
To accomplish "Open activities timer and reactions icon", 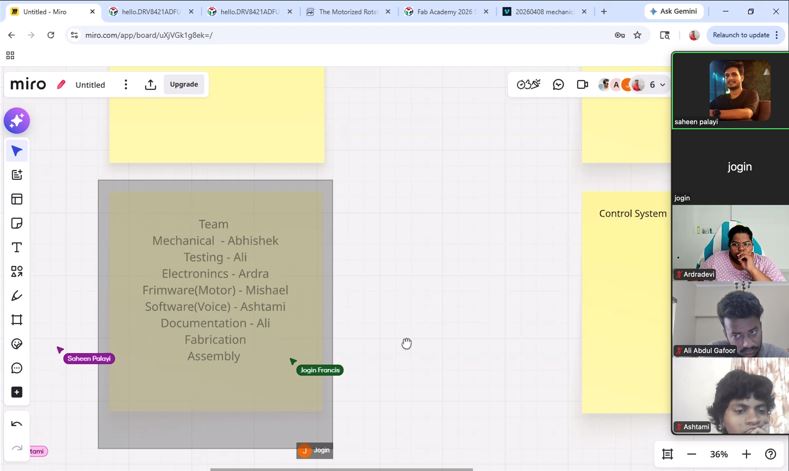I will [528, 85].
